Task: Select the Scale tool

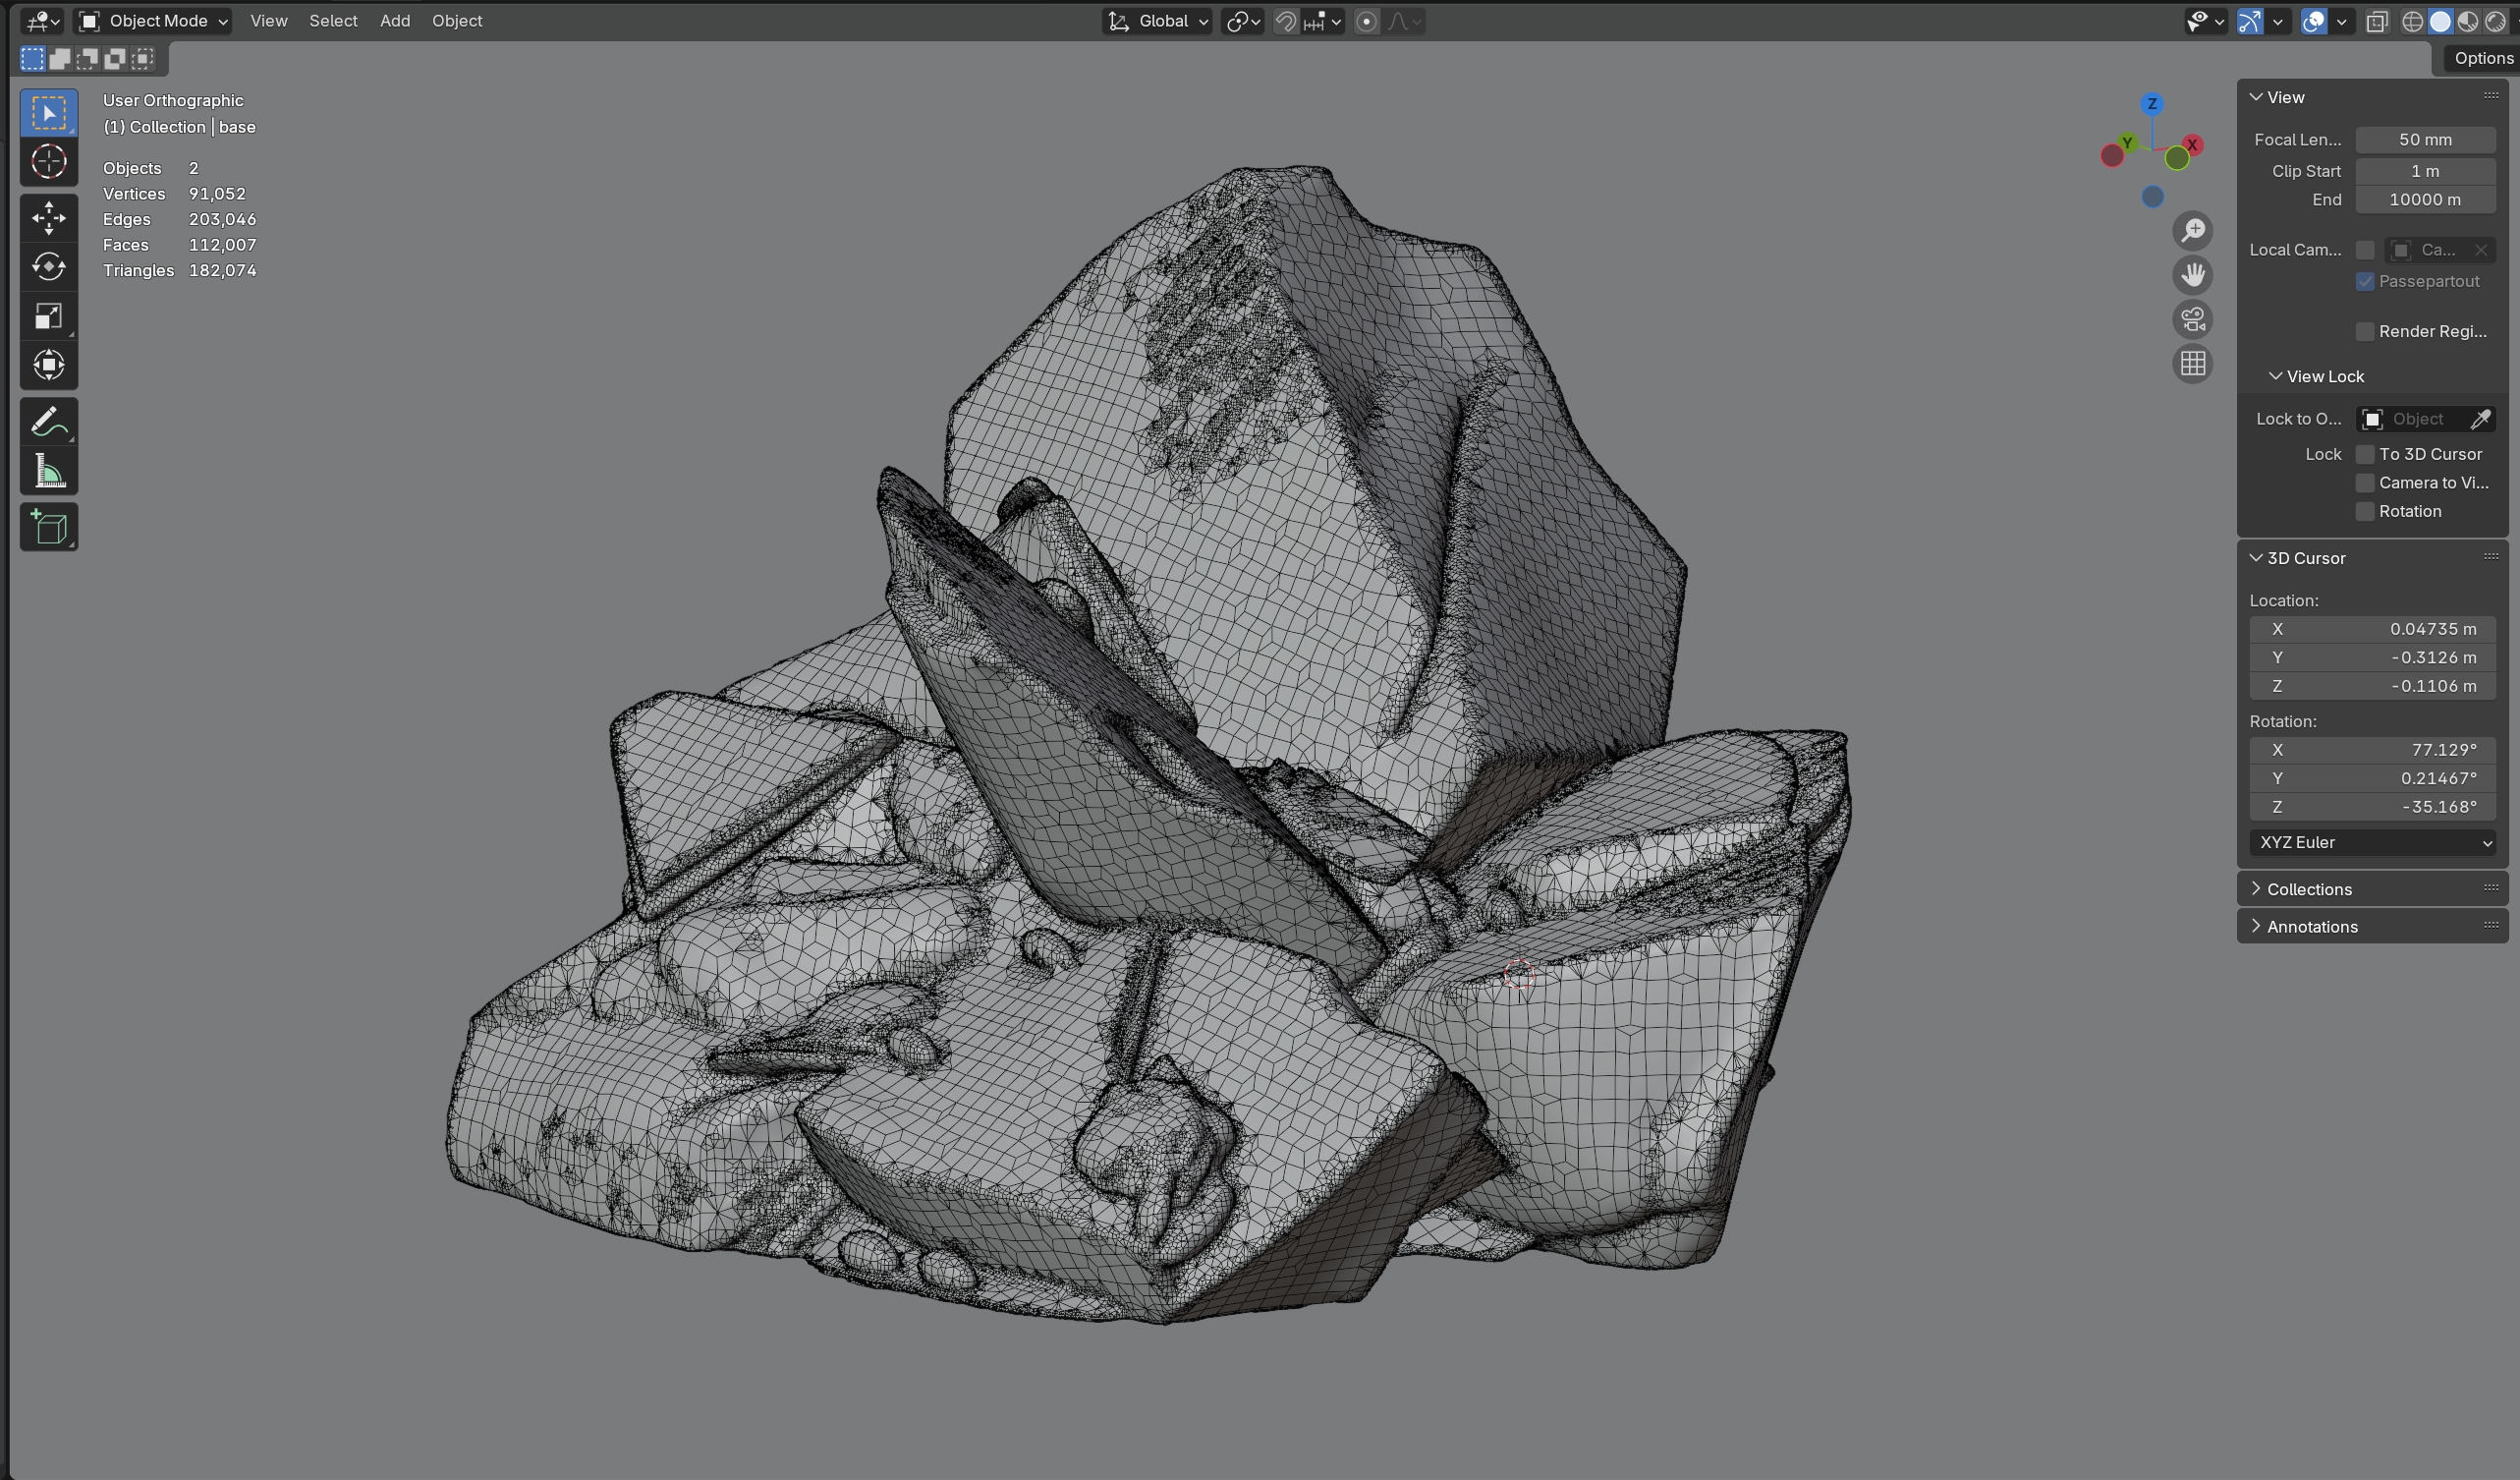Action: click(48, 316)
